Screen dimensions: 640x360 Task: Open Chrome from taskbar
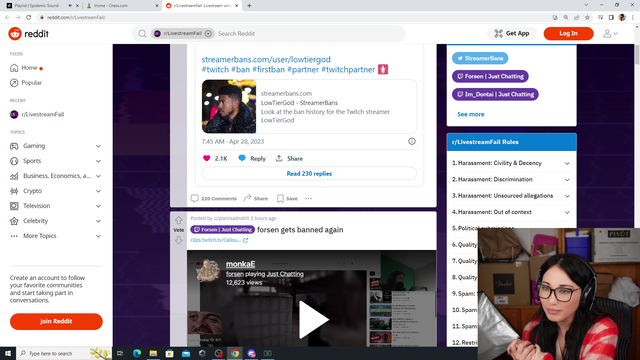[x=235, y=353]
